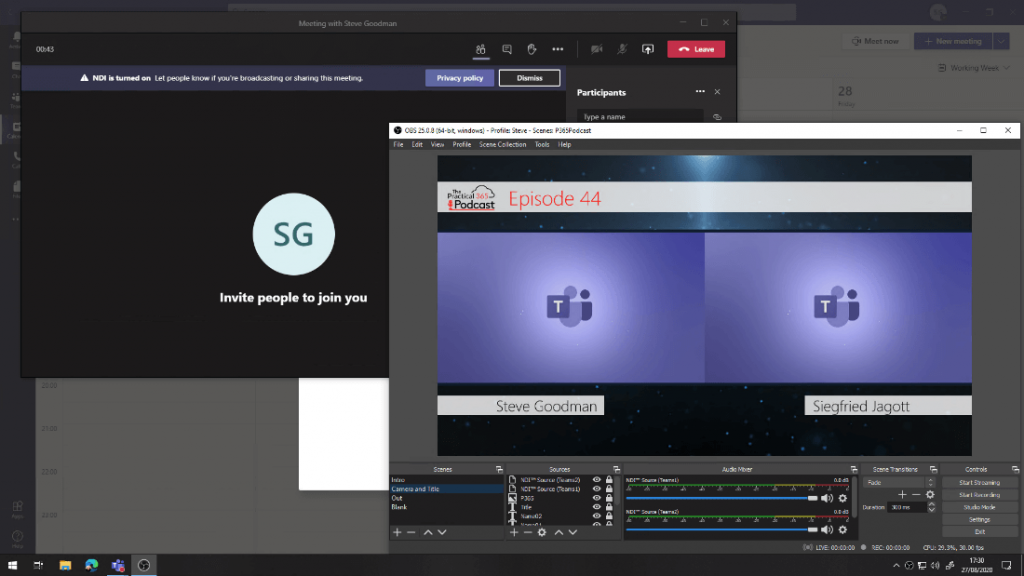
Task: Select the Intro scene
Action: (447, 480)
